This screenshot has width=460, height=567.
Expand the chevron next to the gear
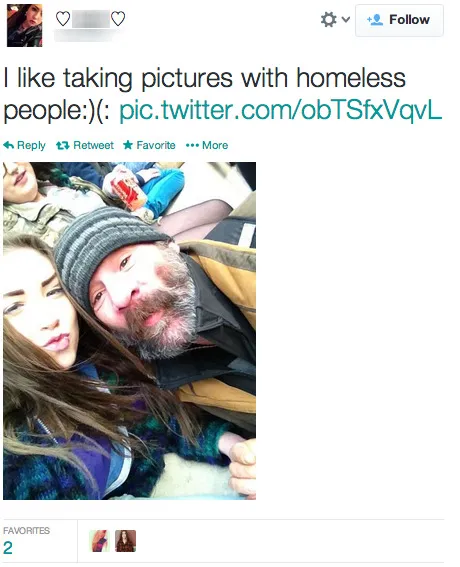point(346,19)
